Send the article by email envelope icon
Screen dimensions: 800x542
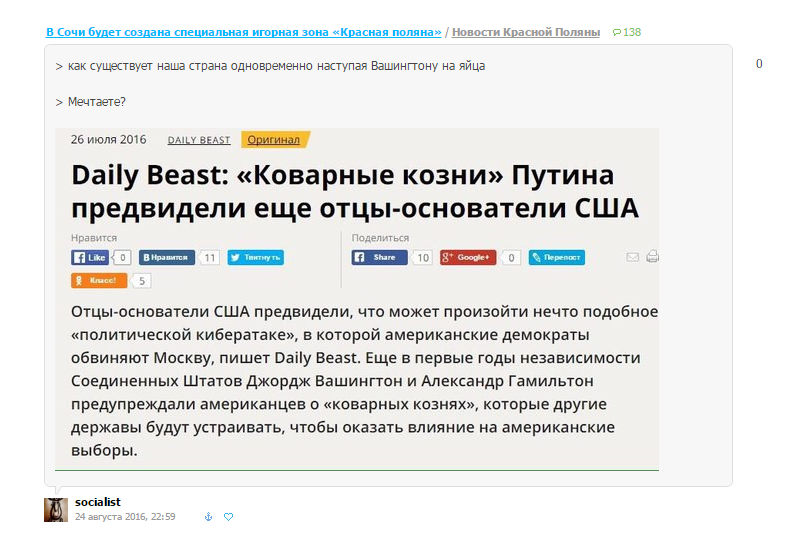[x=632, y=257]
